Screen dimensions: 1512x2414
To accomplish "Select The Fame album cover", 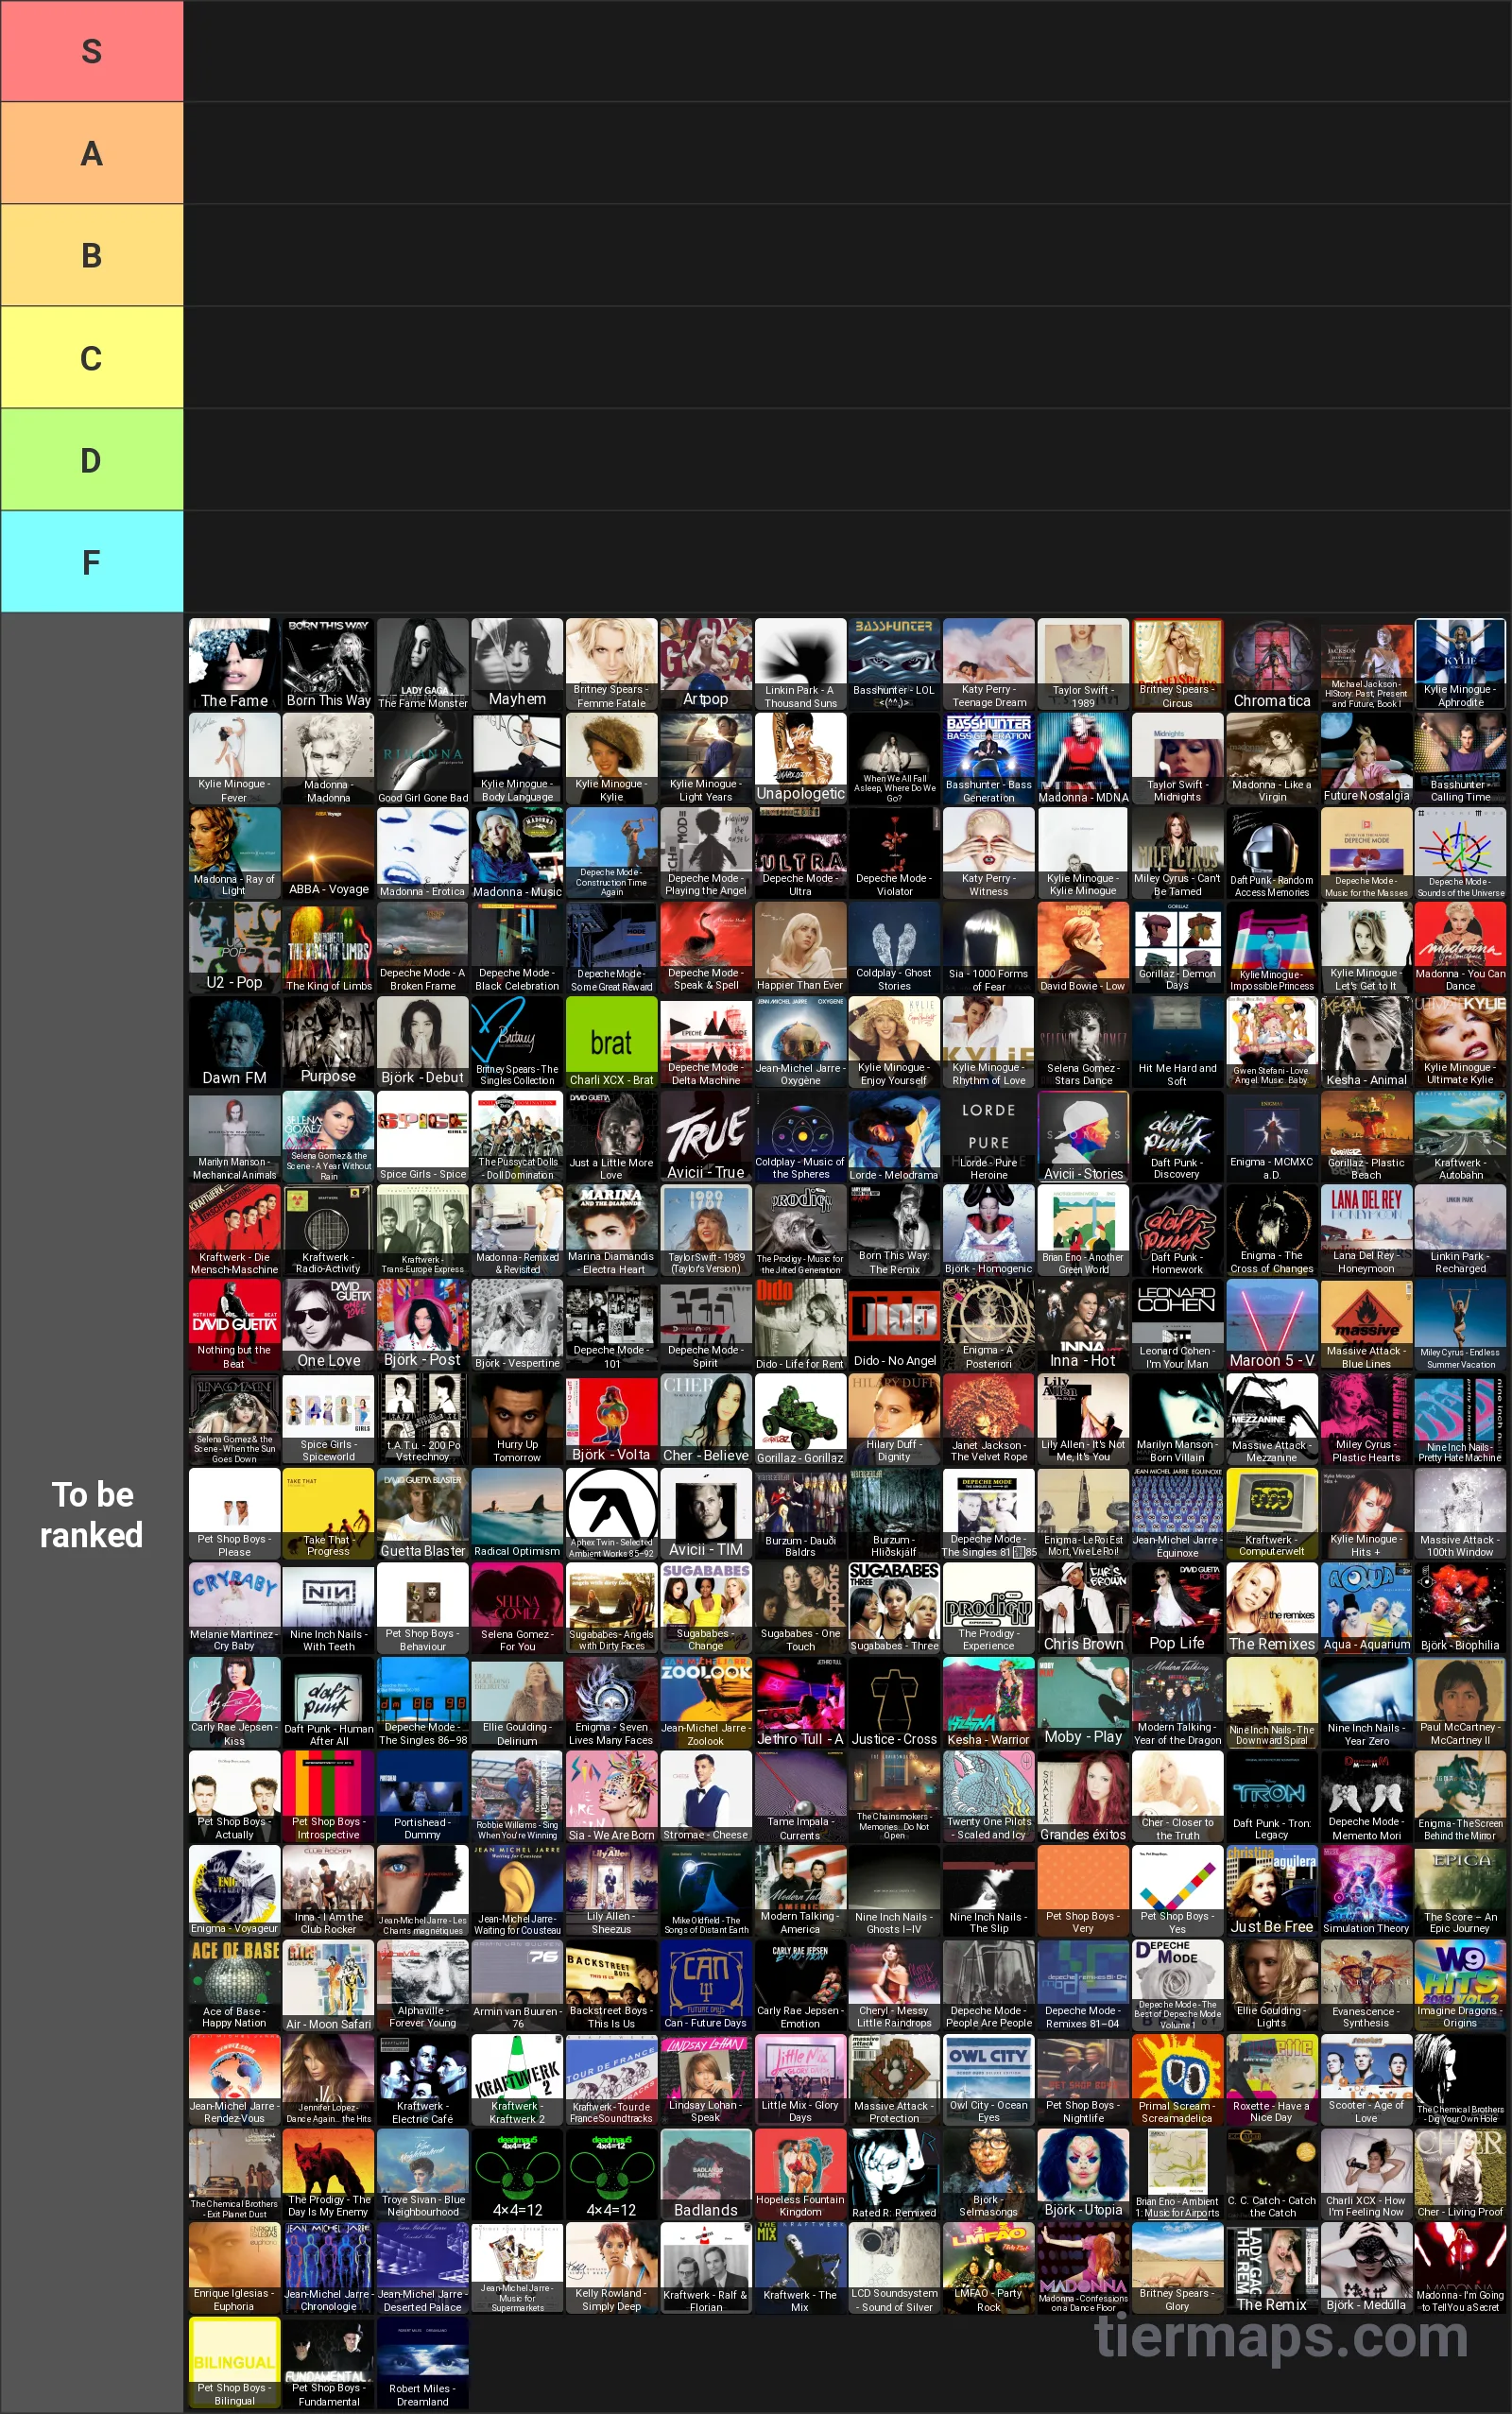I will click(x=234, y=664).
